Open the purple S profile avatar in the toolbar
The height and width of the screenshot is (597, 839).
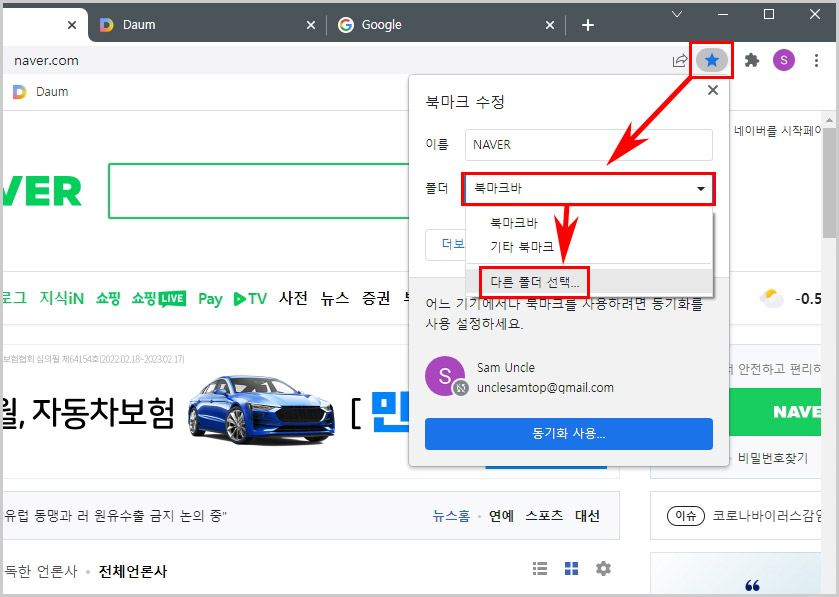pos(783,60)
